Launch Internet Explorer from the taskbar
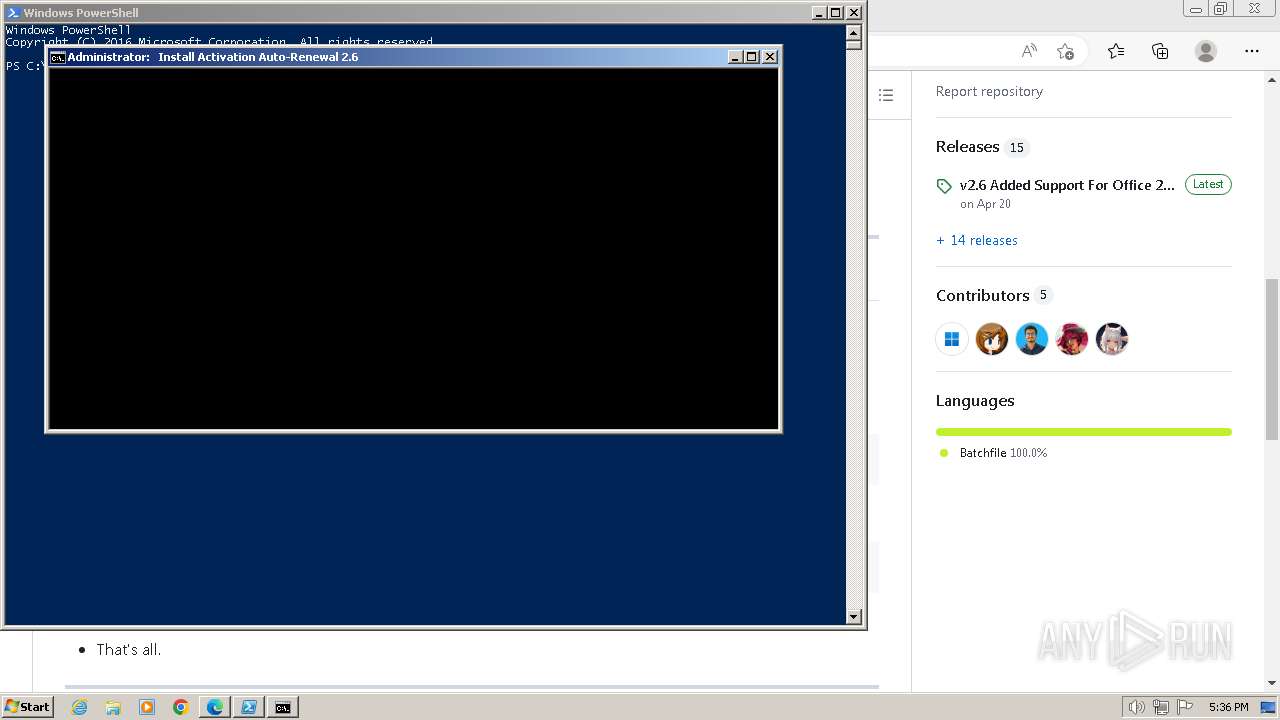1280x720 pixels. [79, 707]
